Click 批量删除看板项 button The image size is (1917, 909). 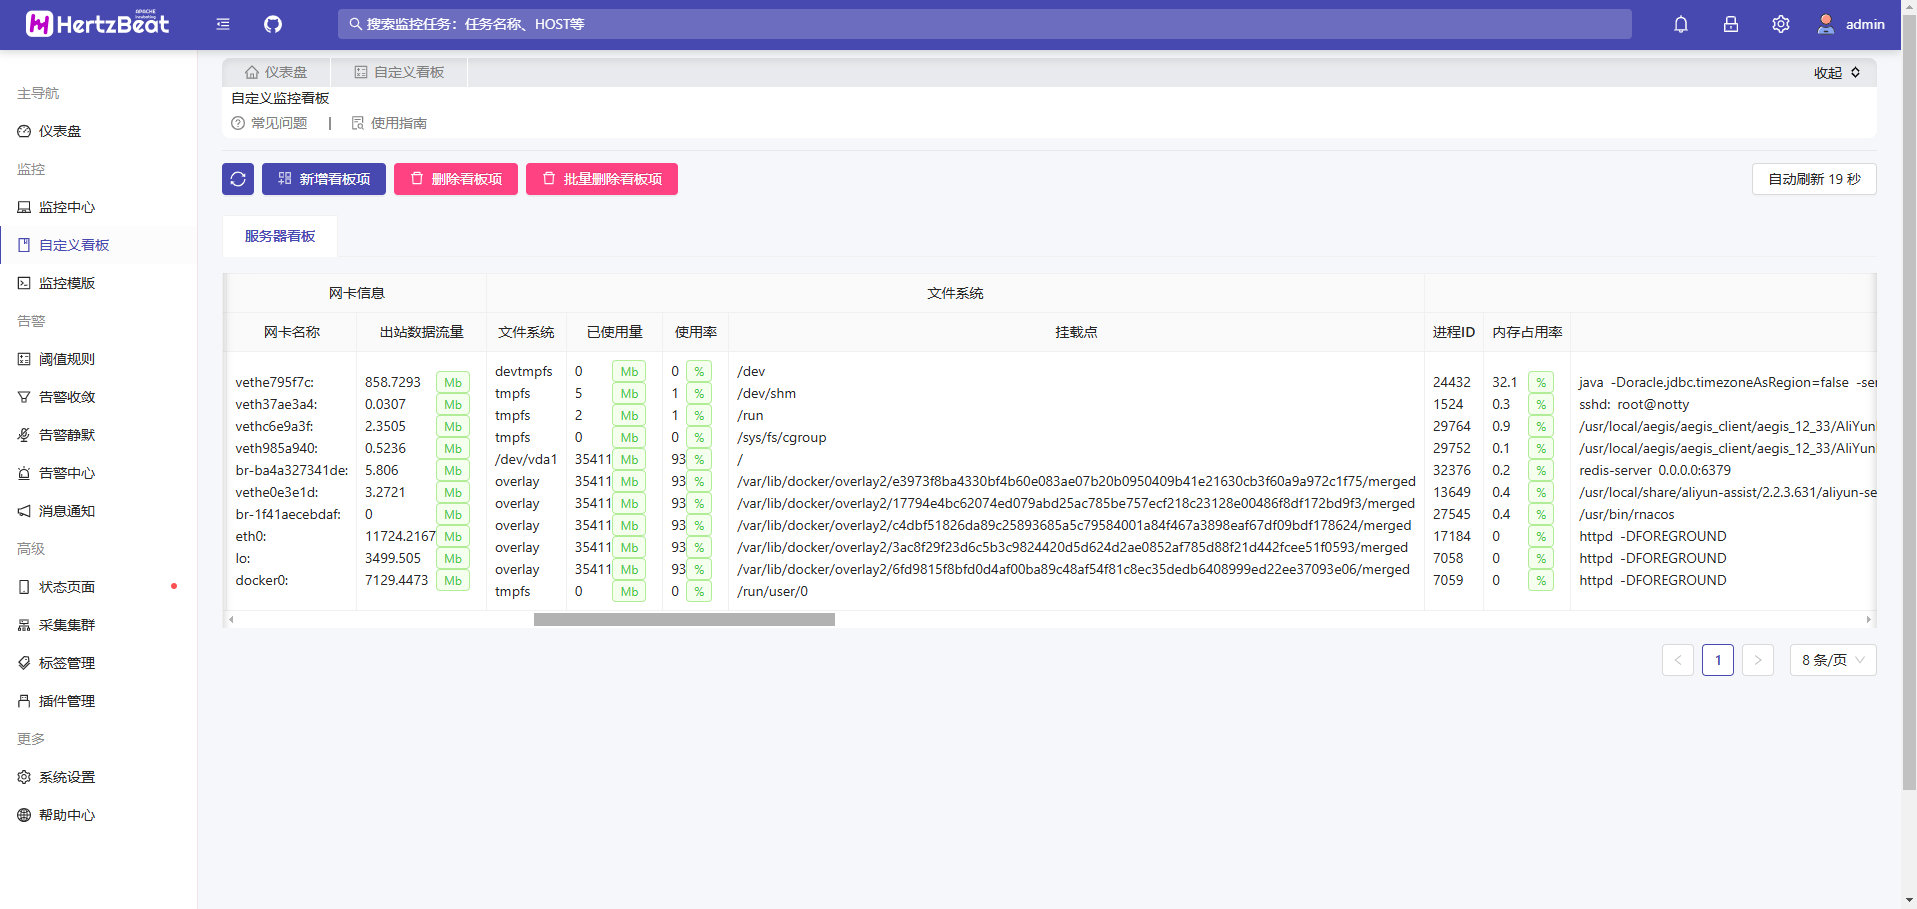coord(602,179)
